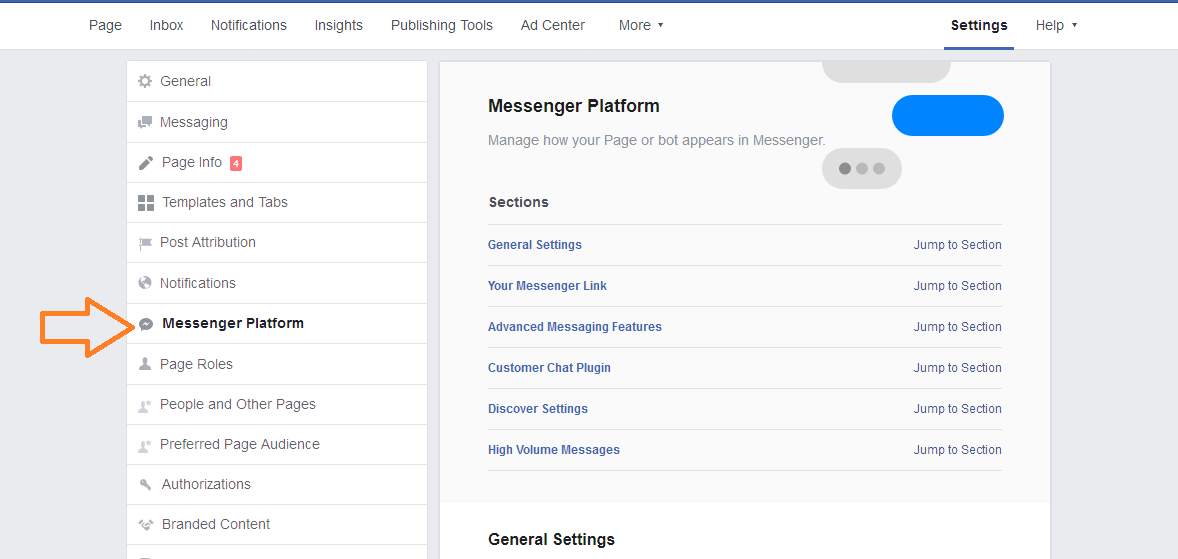Click the General Settings heading at bottom
This screenshot has height=559, width=1178.
[x=551, y=539]
